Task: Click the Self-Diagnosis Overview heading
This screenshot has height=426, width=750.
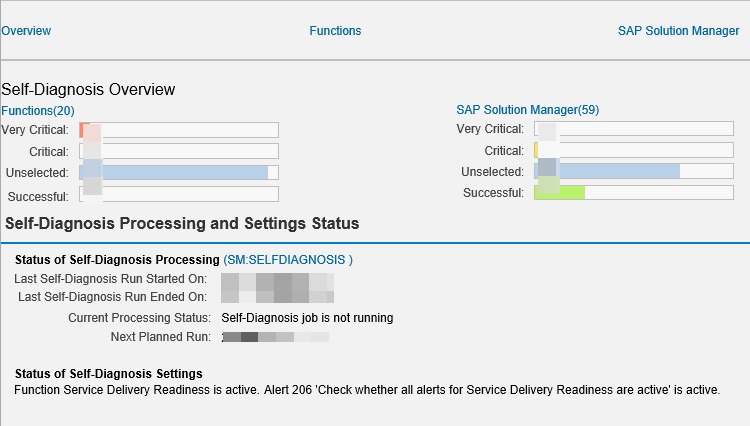Action: point(88,89)
